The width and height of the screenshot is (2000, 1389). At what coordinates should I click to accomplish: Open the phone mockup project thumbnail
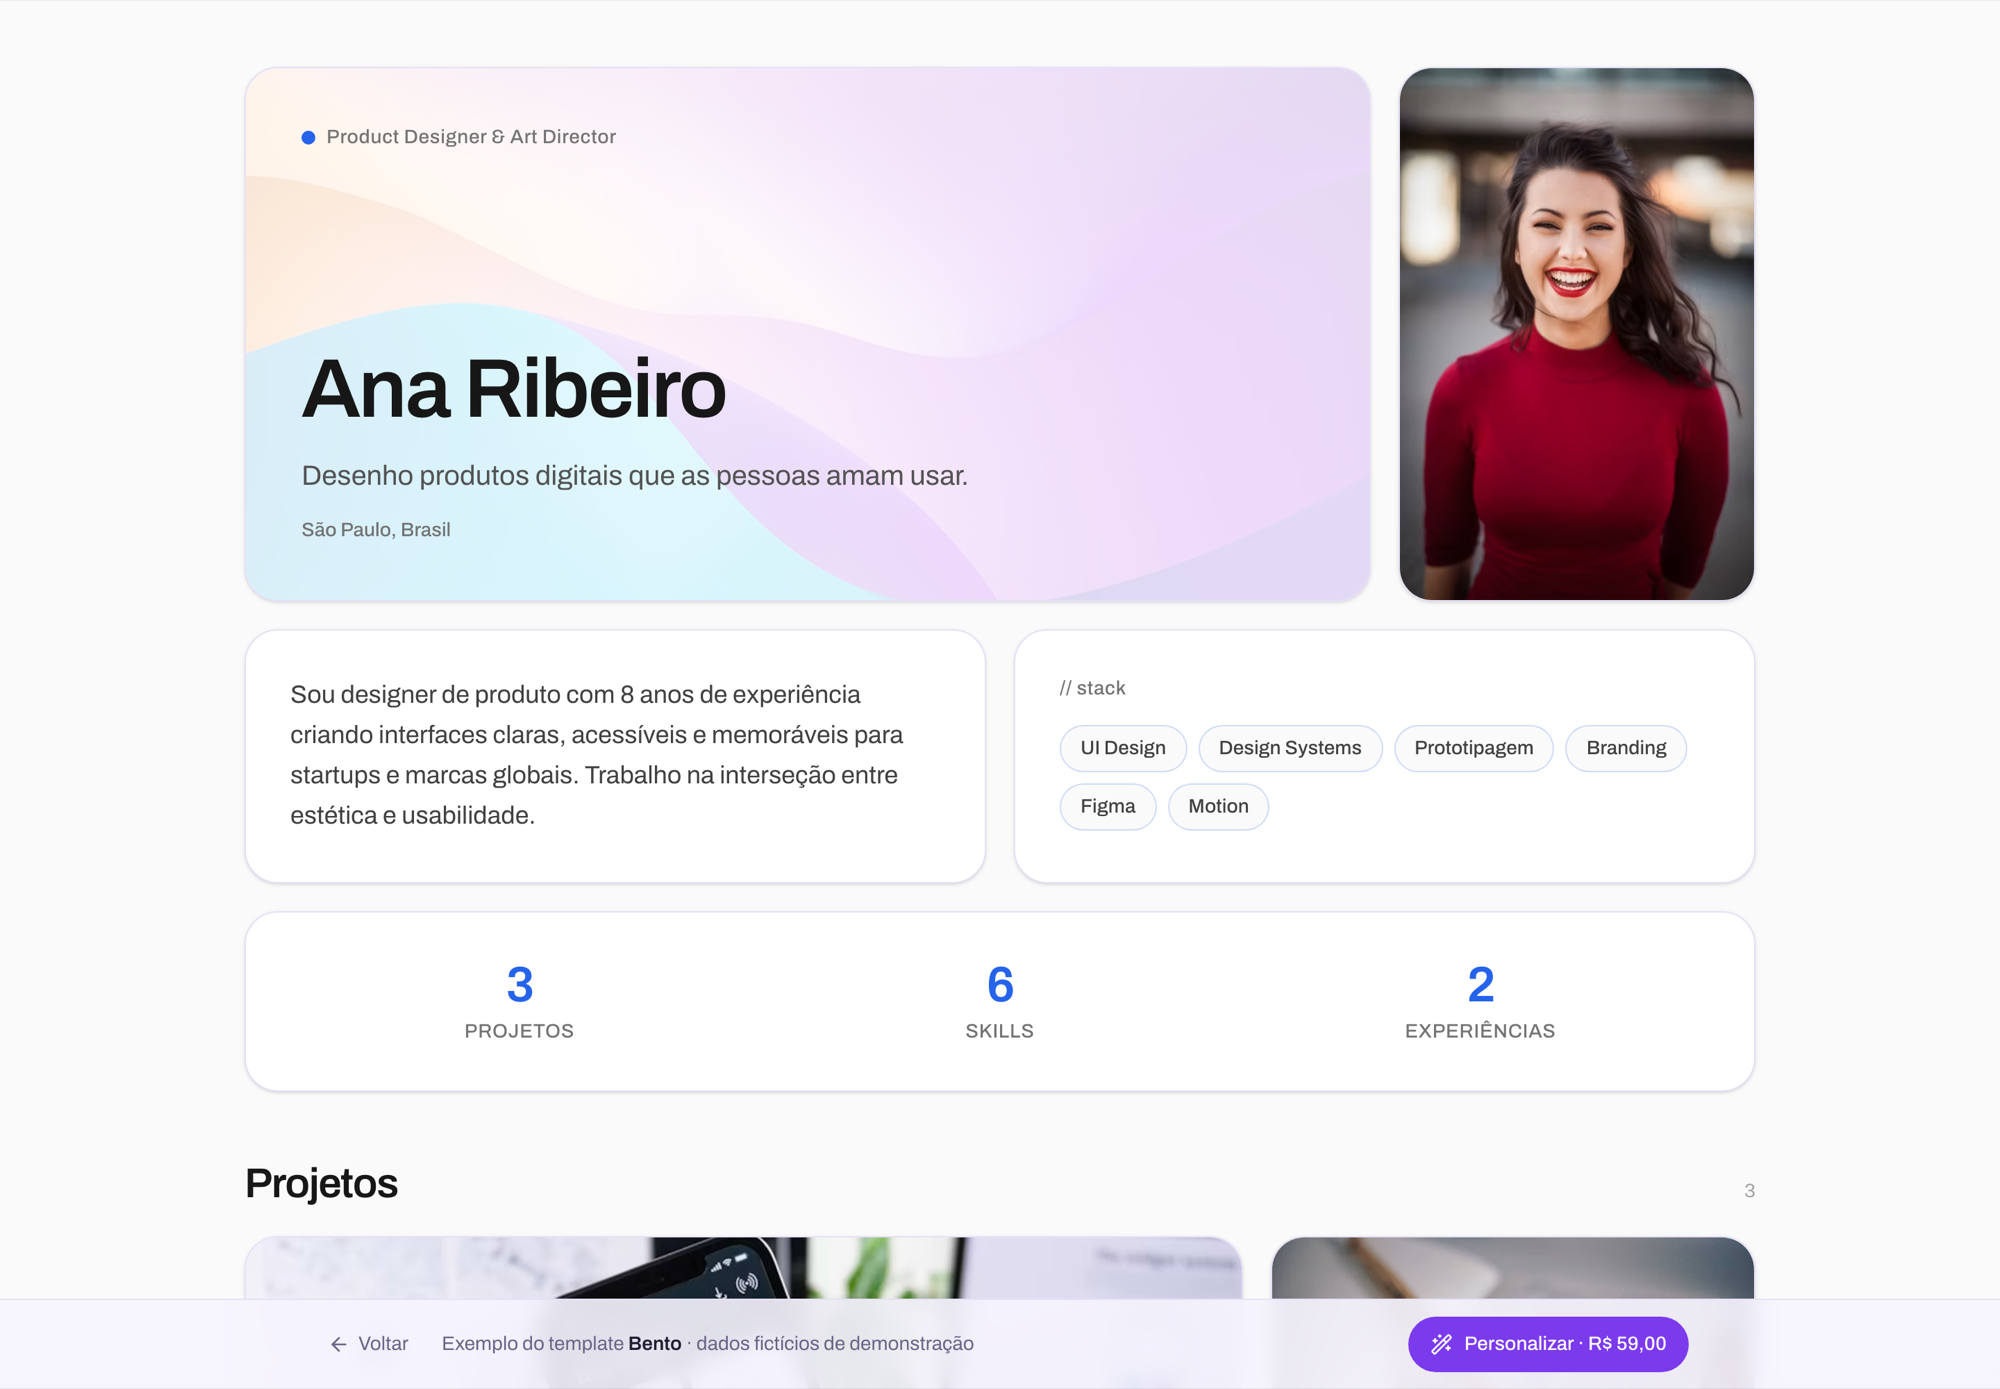(743, 1268)
